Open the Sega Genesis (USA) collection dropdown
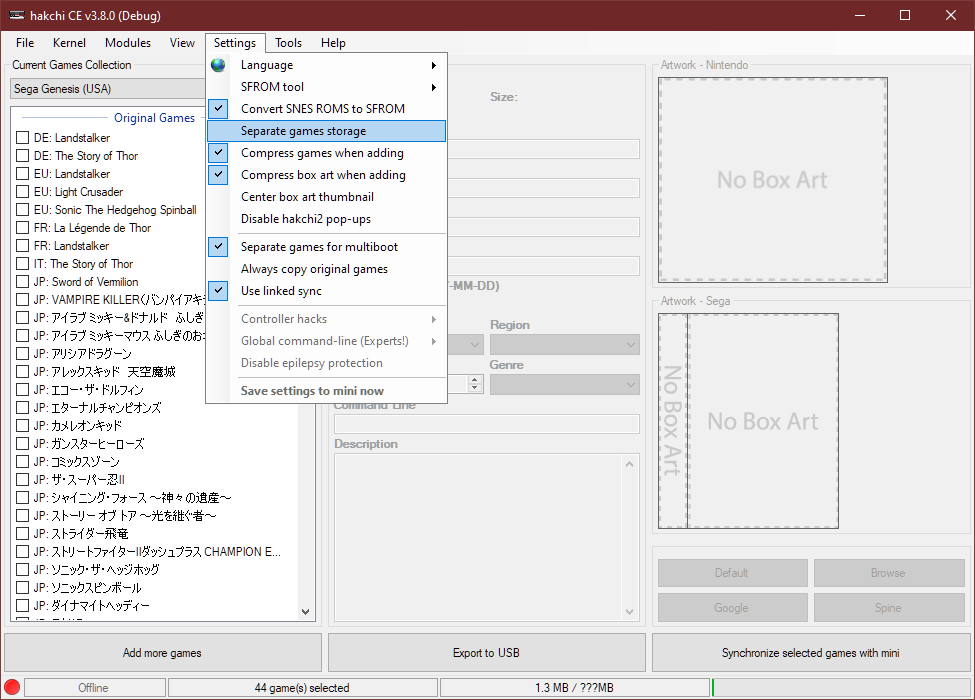This screenshot has width=975, height=700. (x=108, y=89)
